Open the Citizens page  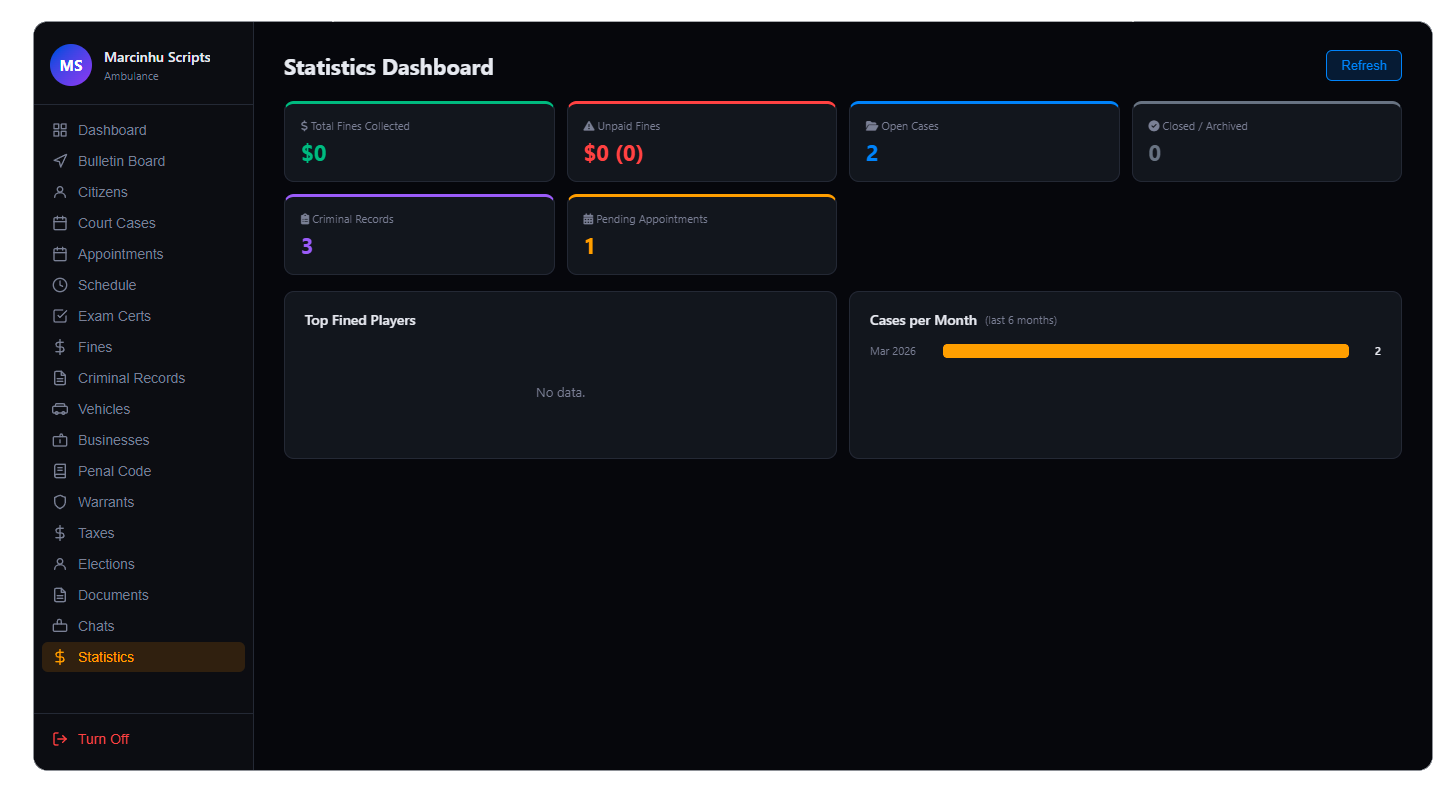click(x=102, y=192)
